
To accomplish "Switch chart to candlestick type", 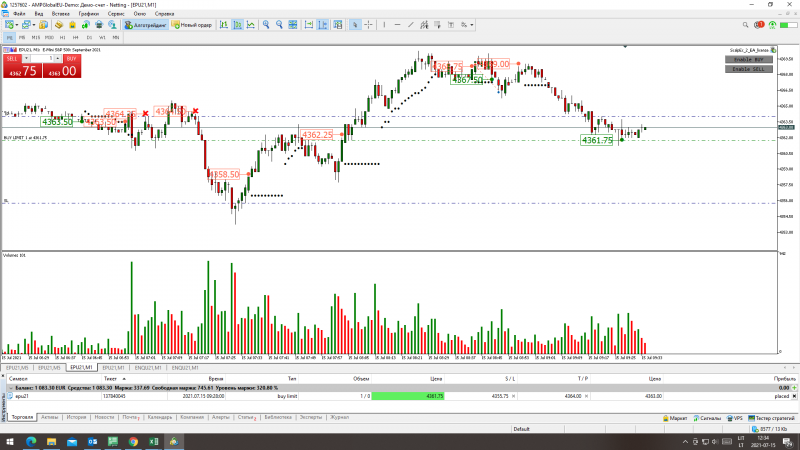I will pos(237,24).
